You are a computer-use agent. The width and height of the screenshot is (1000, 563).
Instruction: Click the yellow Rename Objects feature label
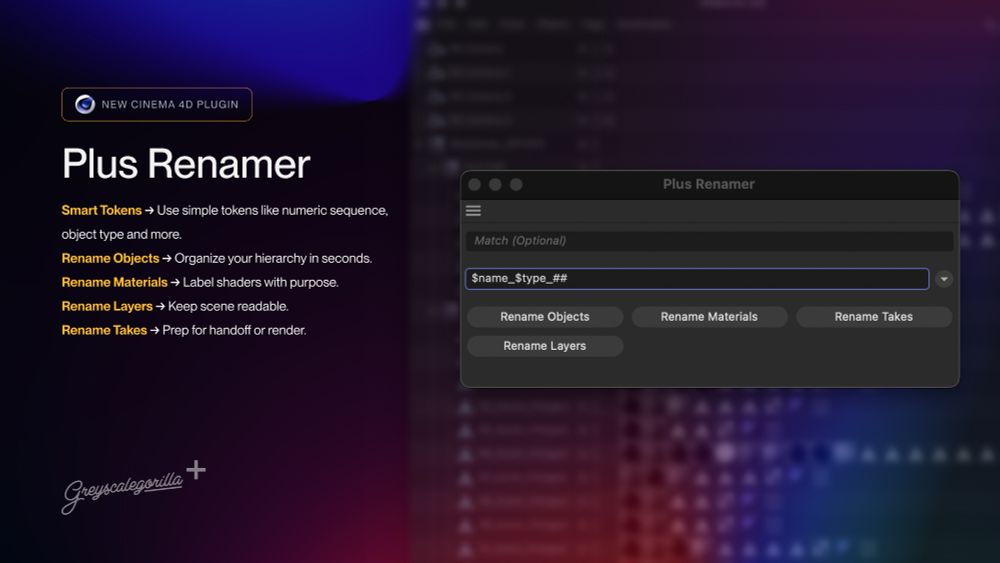110,258
